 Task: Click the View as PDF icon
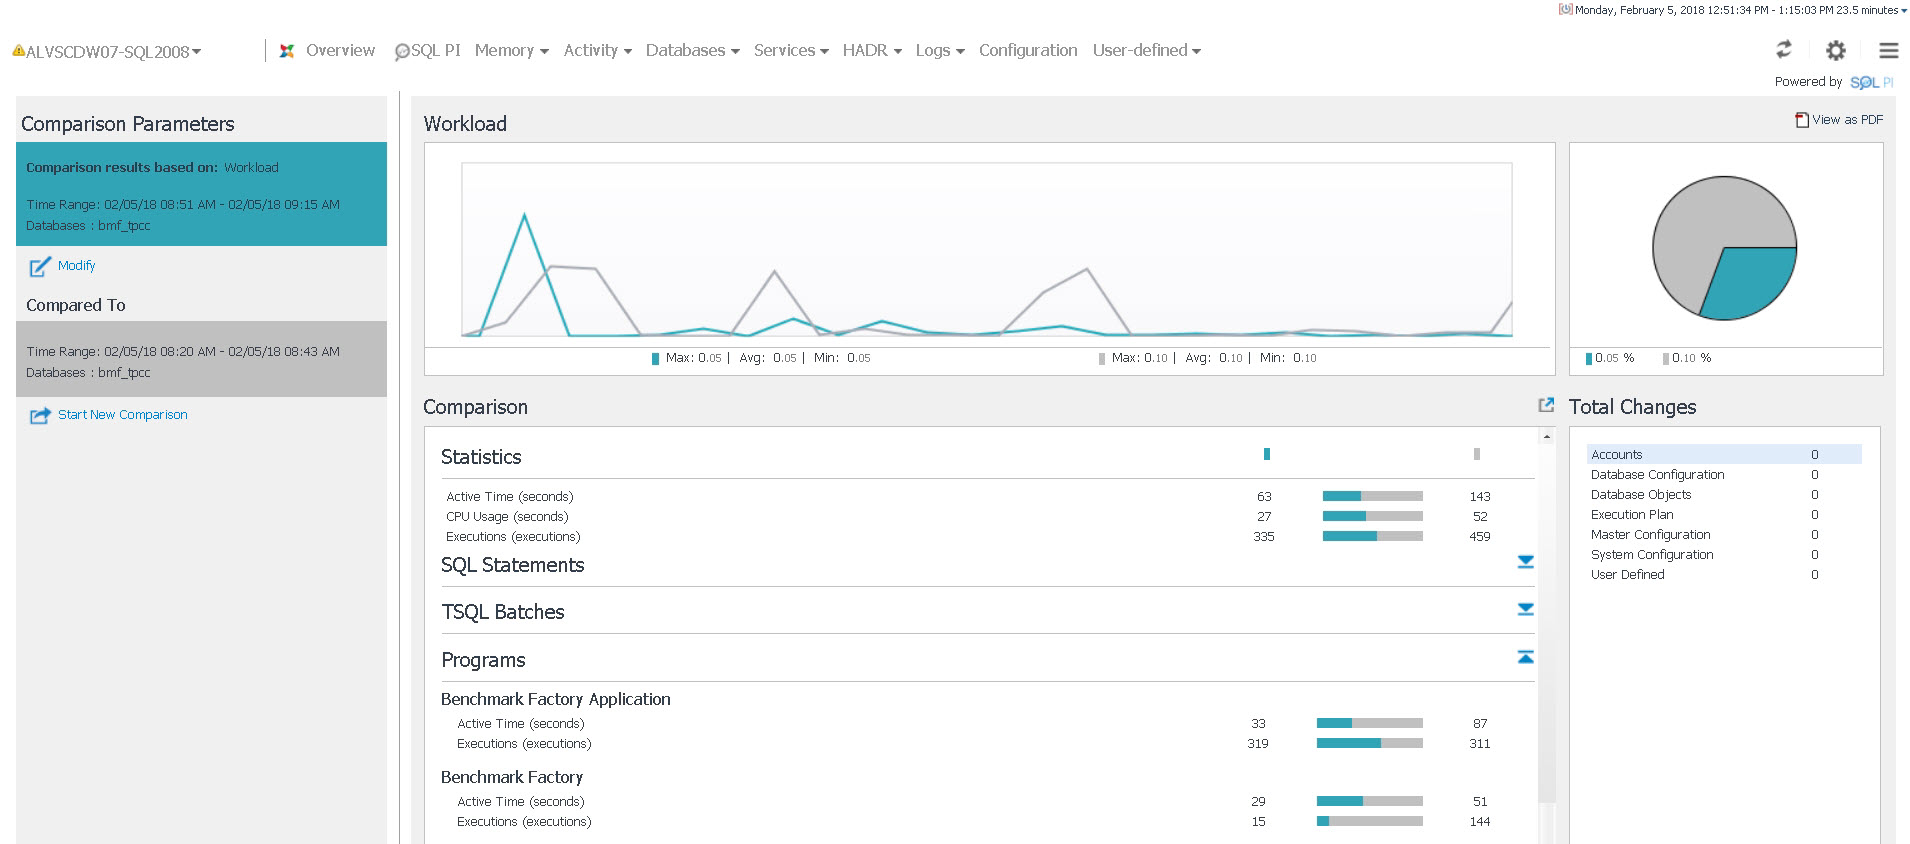pos(1802,120)
